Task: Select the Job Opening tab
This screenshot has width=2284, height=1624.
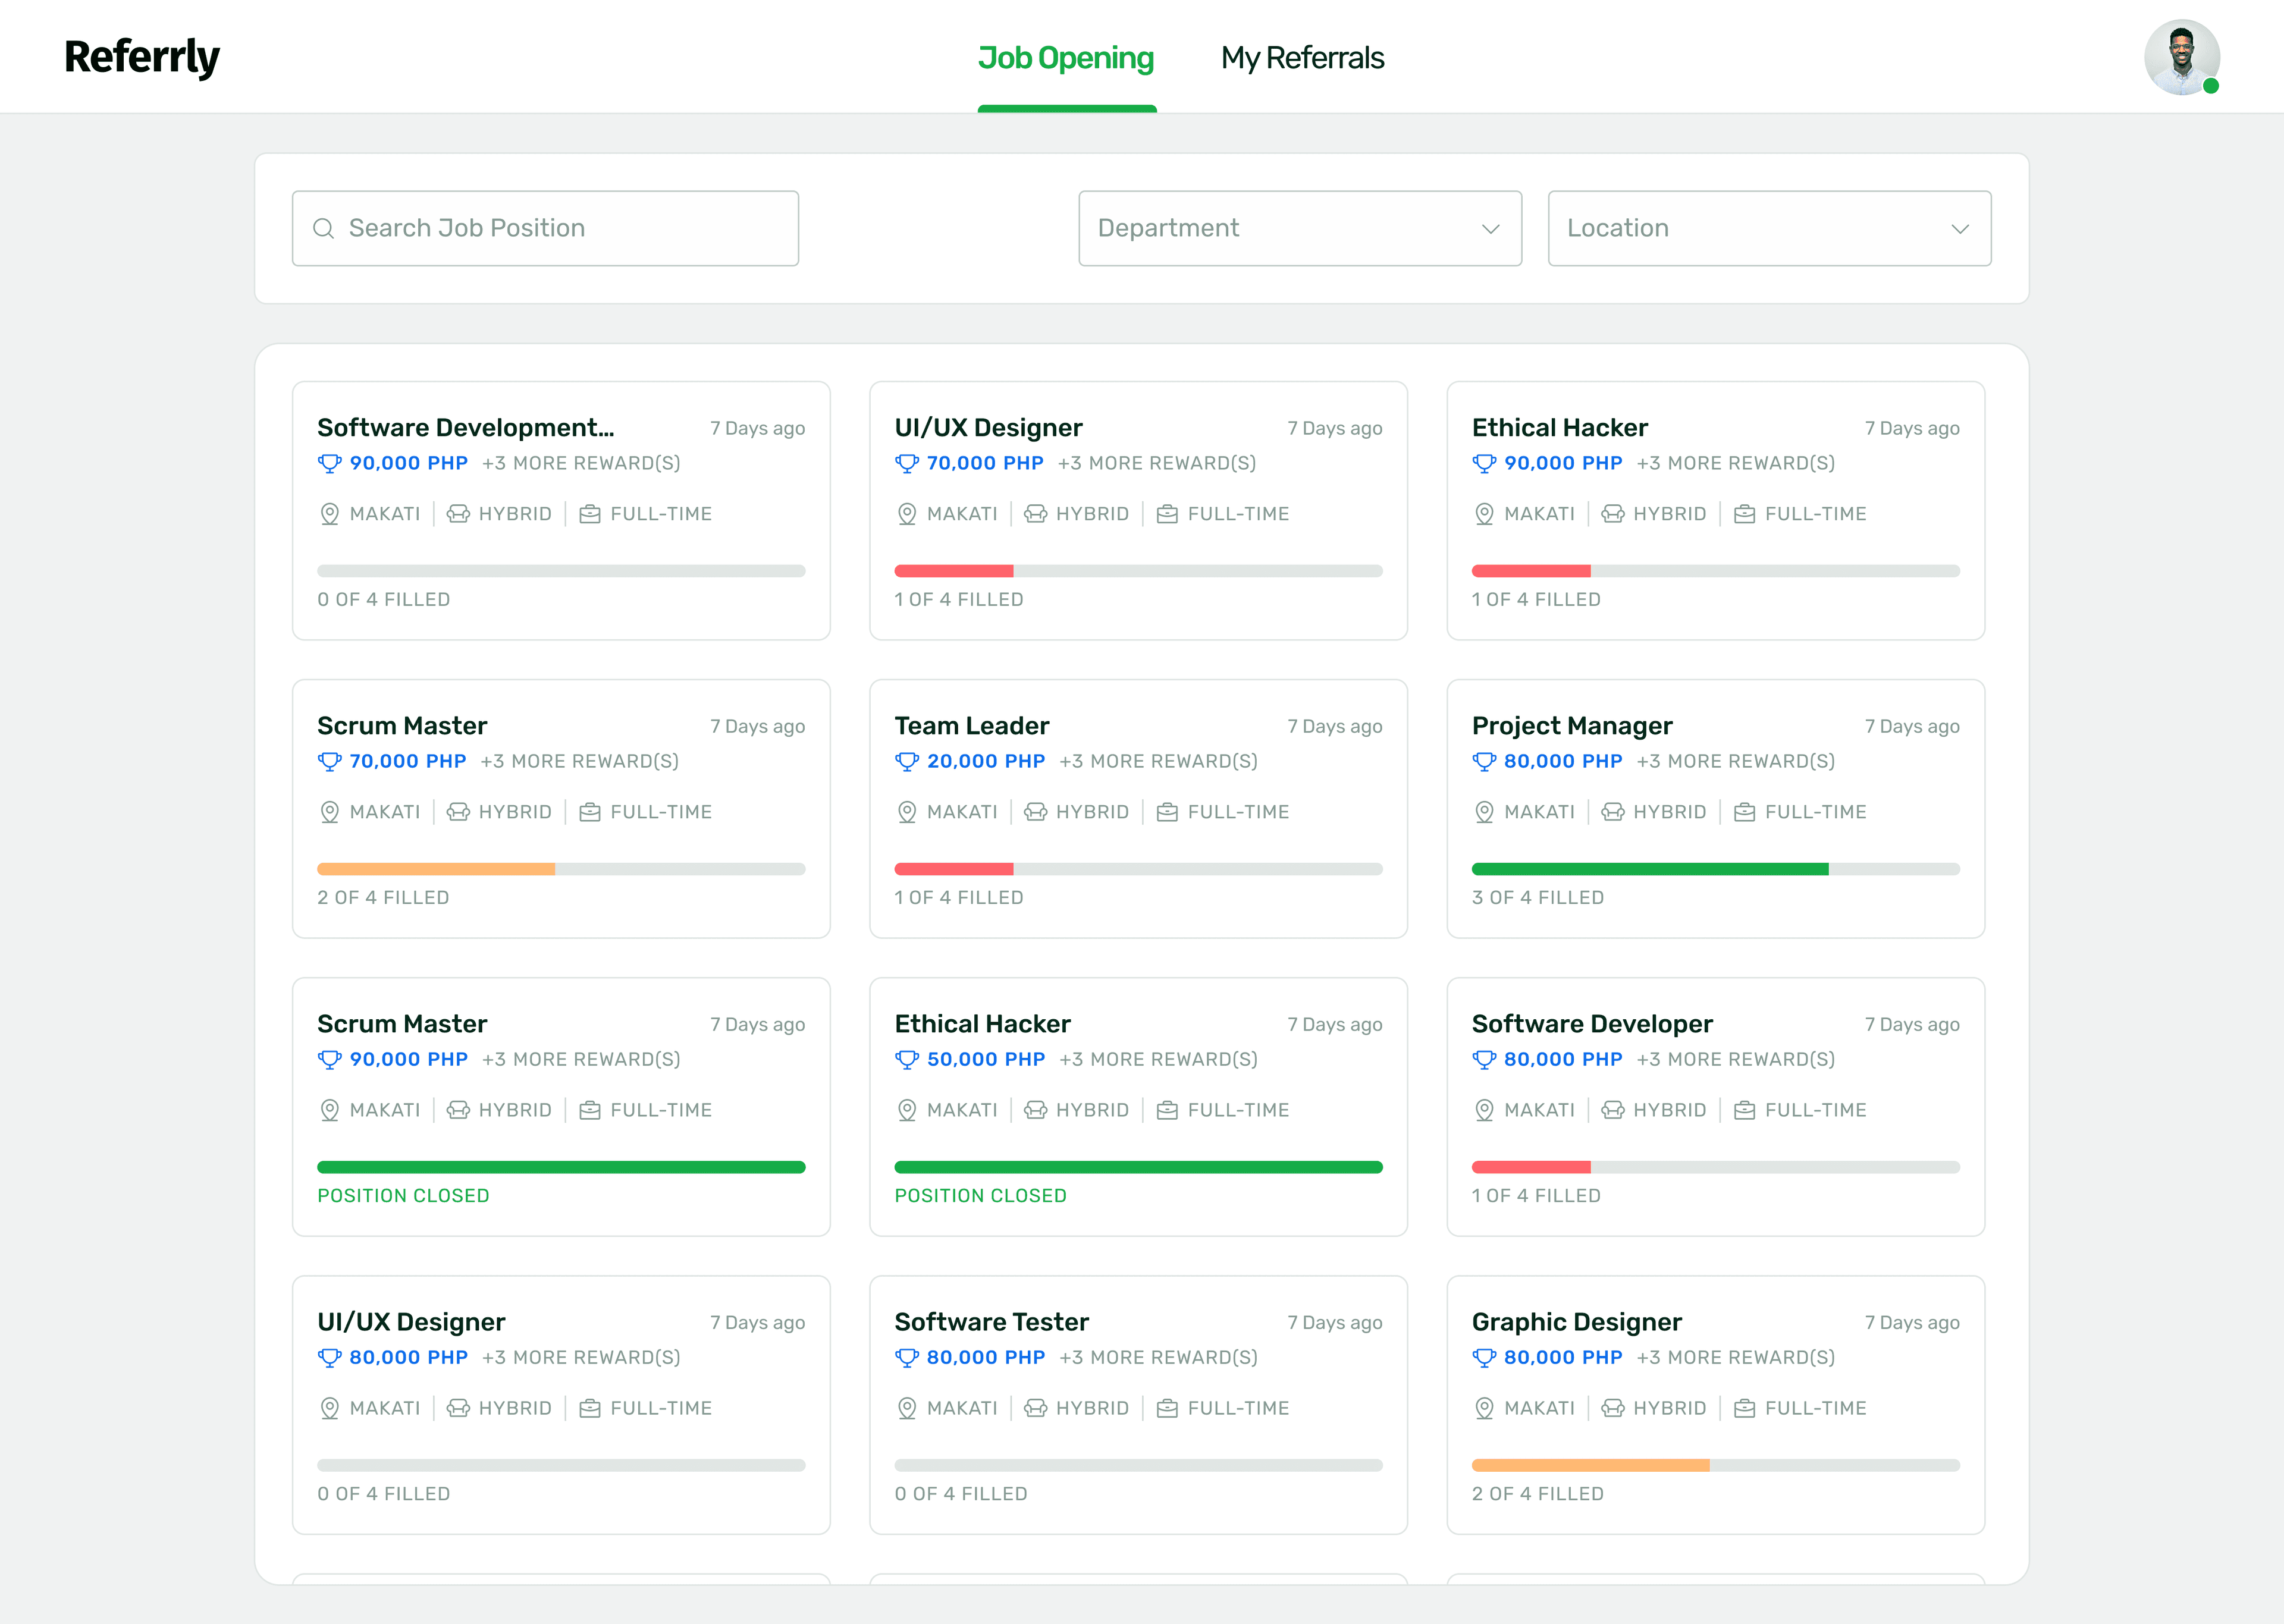Action: coord(1065,58)
